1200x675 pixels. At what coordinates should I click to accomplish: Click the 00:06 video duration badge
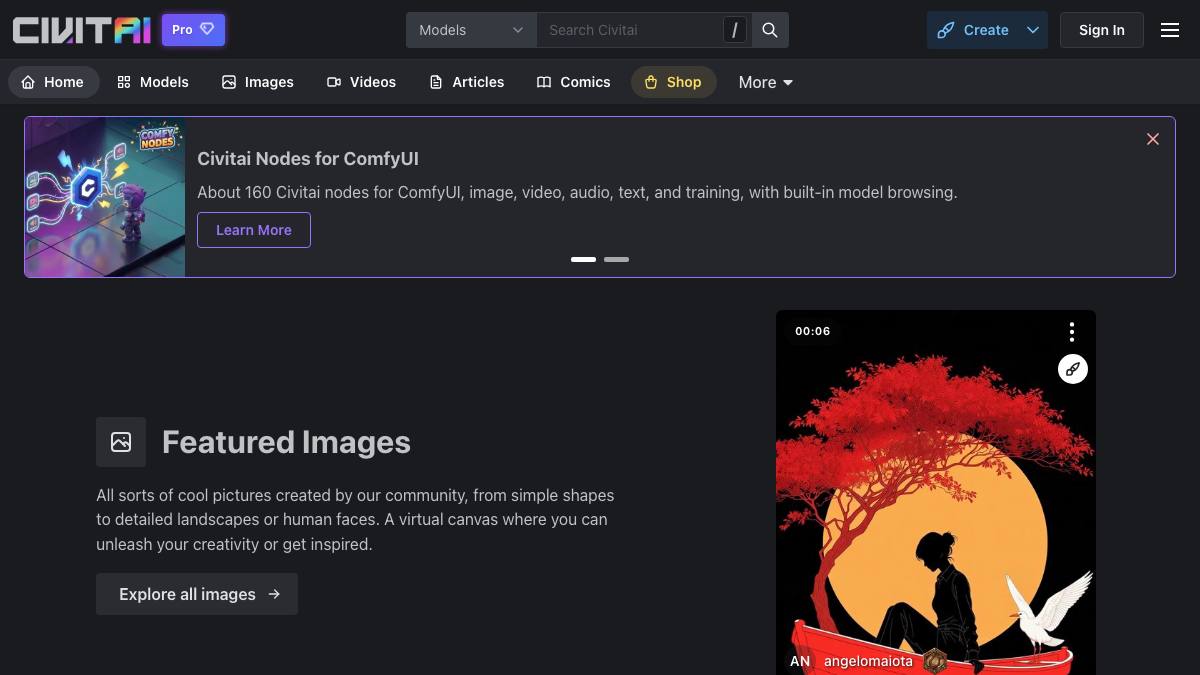(x=813, y=331)
